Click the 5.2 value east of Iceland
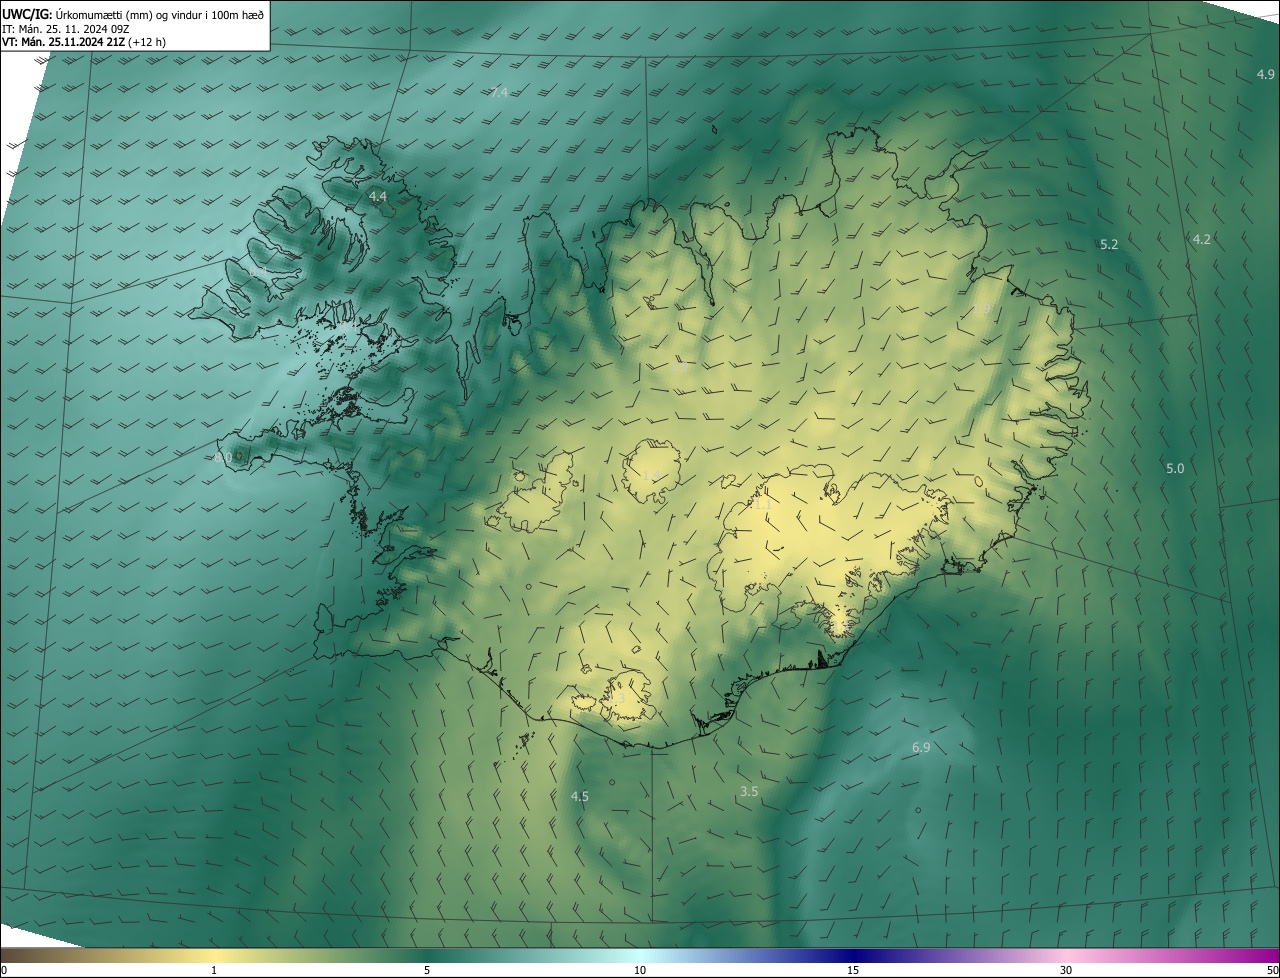Viewport: 1280px width, 978px height. (x=1108, y=244)
